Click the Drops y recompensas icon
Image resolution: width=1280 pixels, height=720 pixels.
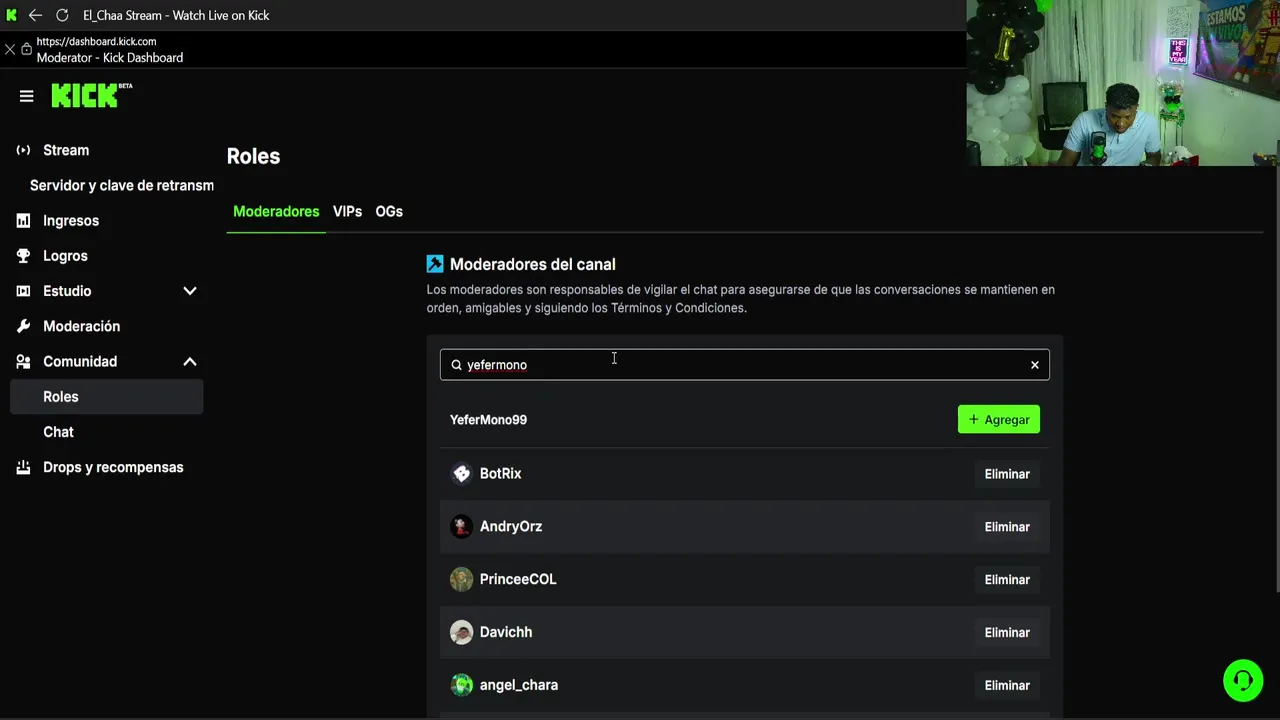click(x=23, y=467)
